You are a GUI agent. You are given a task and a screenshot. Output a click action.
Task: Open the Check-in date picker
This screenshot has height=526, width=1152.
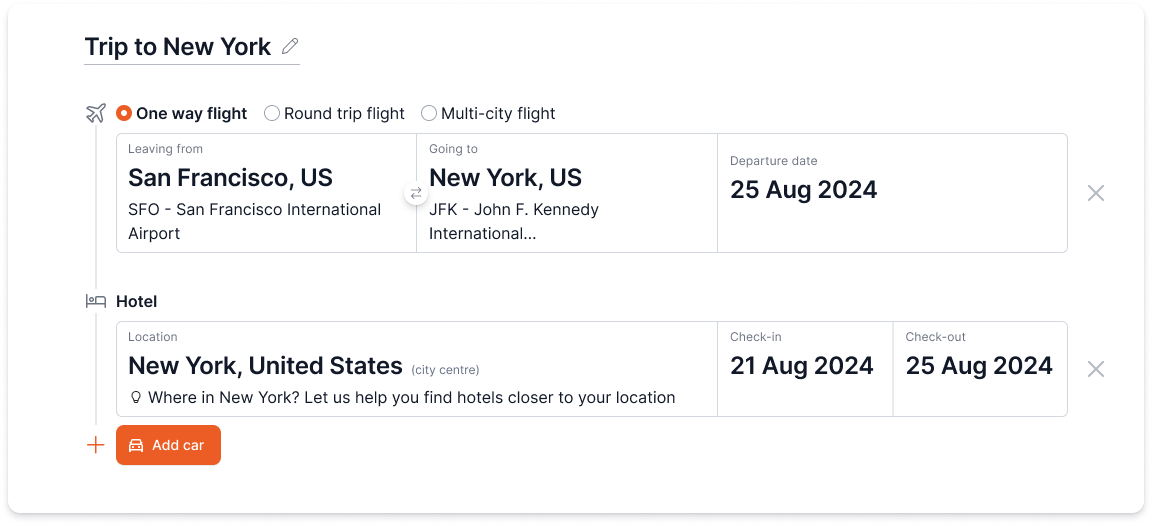click(x=803, y=367)
